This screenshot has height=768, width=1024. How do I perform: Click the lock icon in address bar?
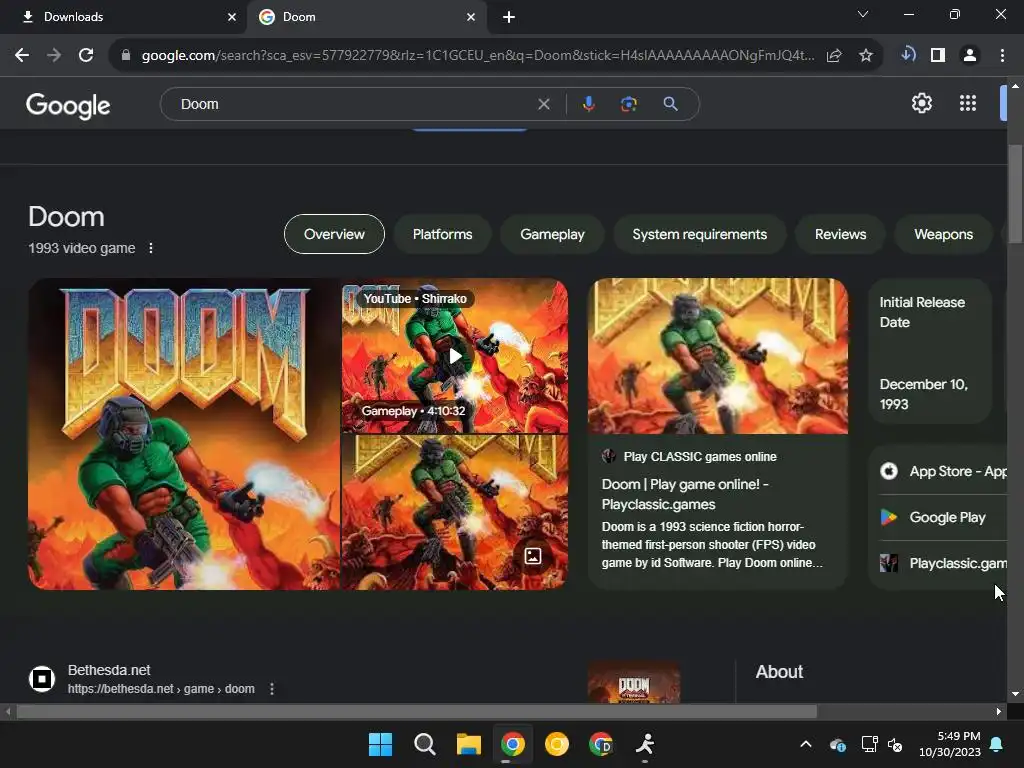pos(126,56)
